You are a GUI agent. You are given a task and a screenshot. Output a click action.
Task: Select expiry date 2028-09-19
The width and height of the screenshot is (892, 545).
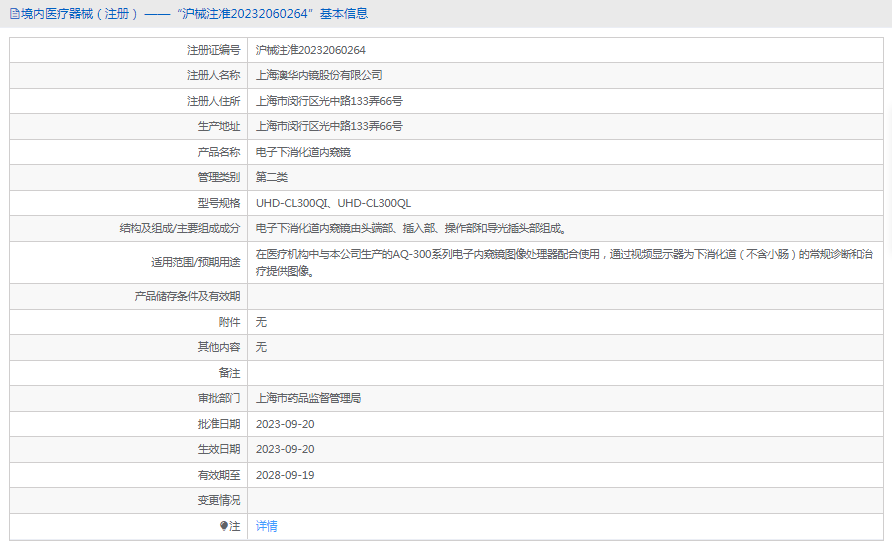click(285, 475)
